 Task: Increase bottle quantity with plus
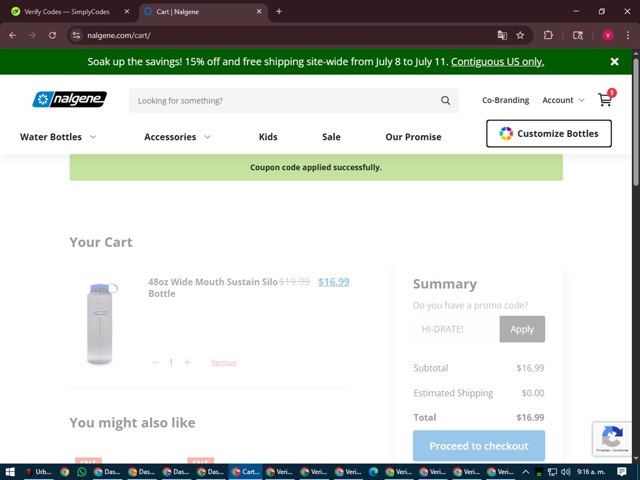click(187, 362)
